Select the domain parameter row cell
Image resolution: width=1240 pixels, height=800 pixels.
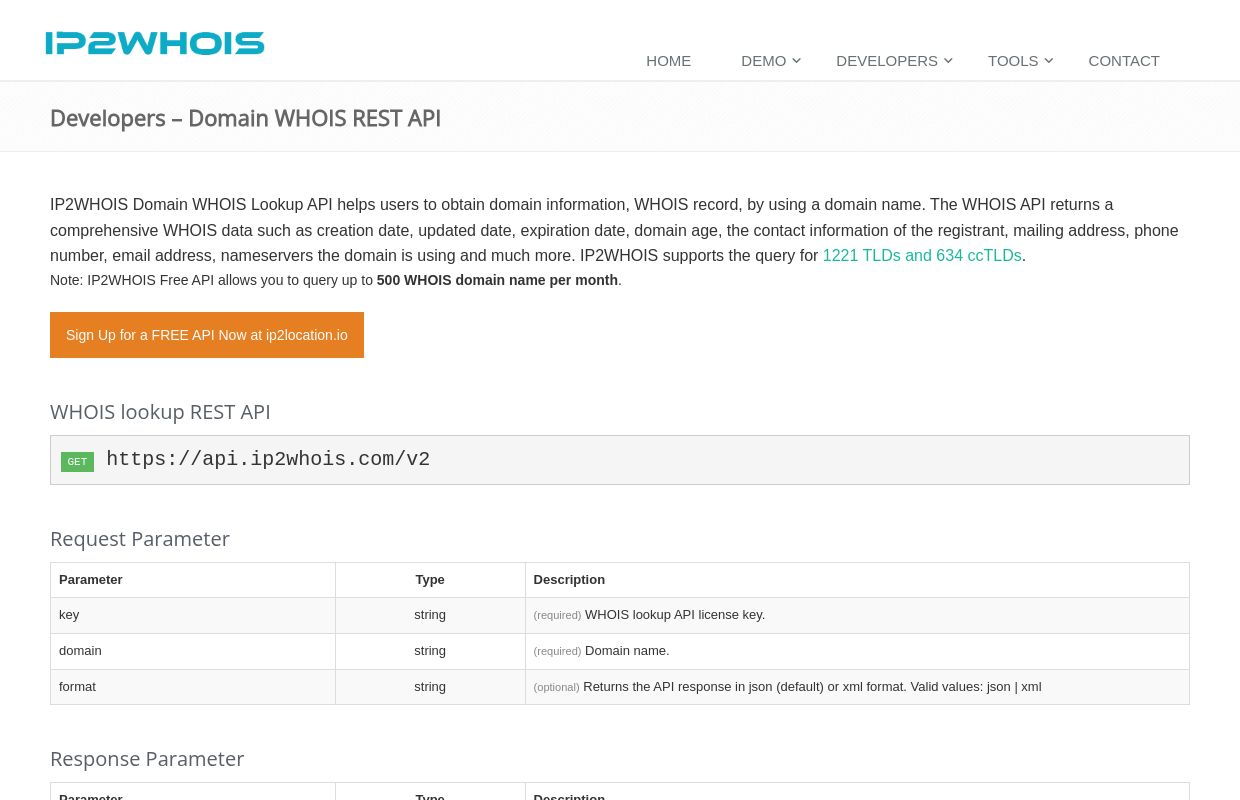pos(80,651)
